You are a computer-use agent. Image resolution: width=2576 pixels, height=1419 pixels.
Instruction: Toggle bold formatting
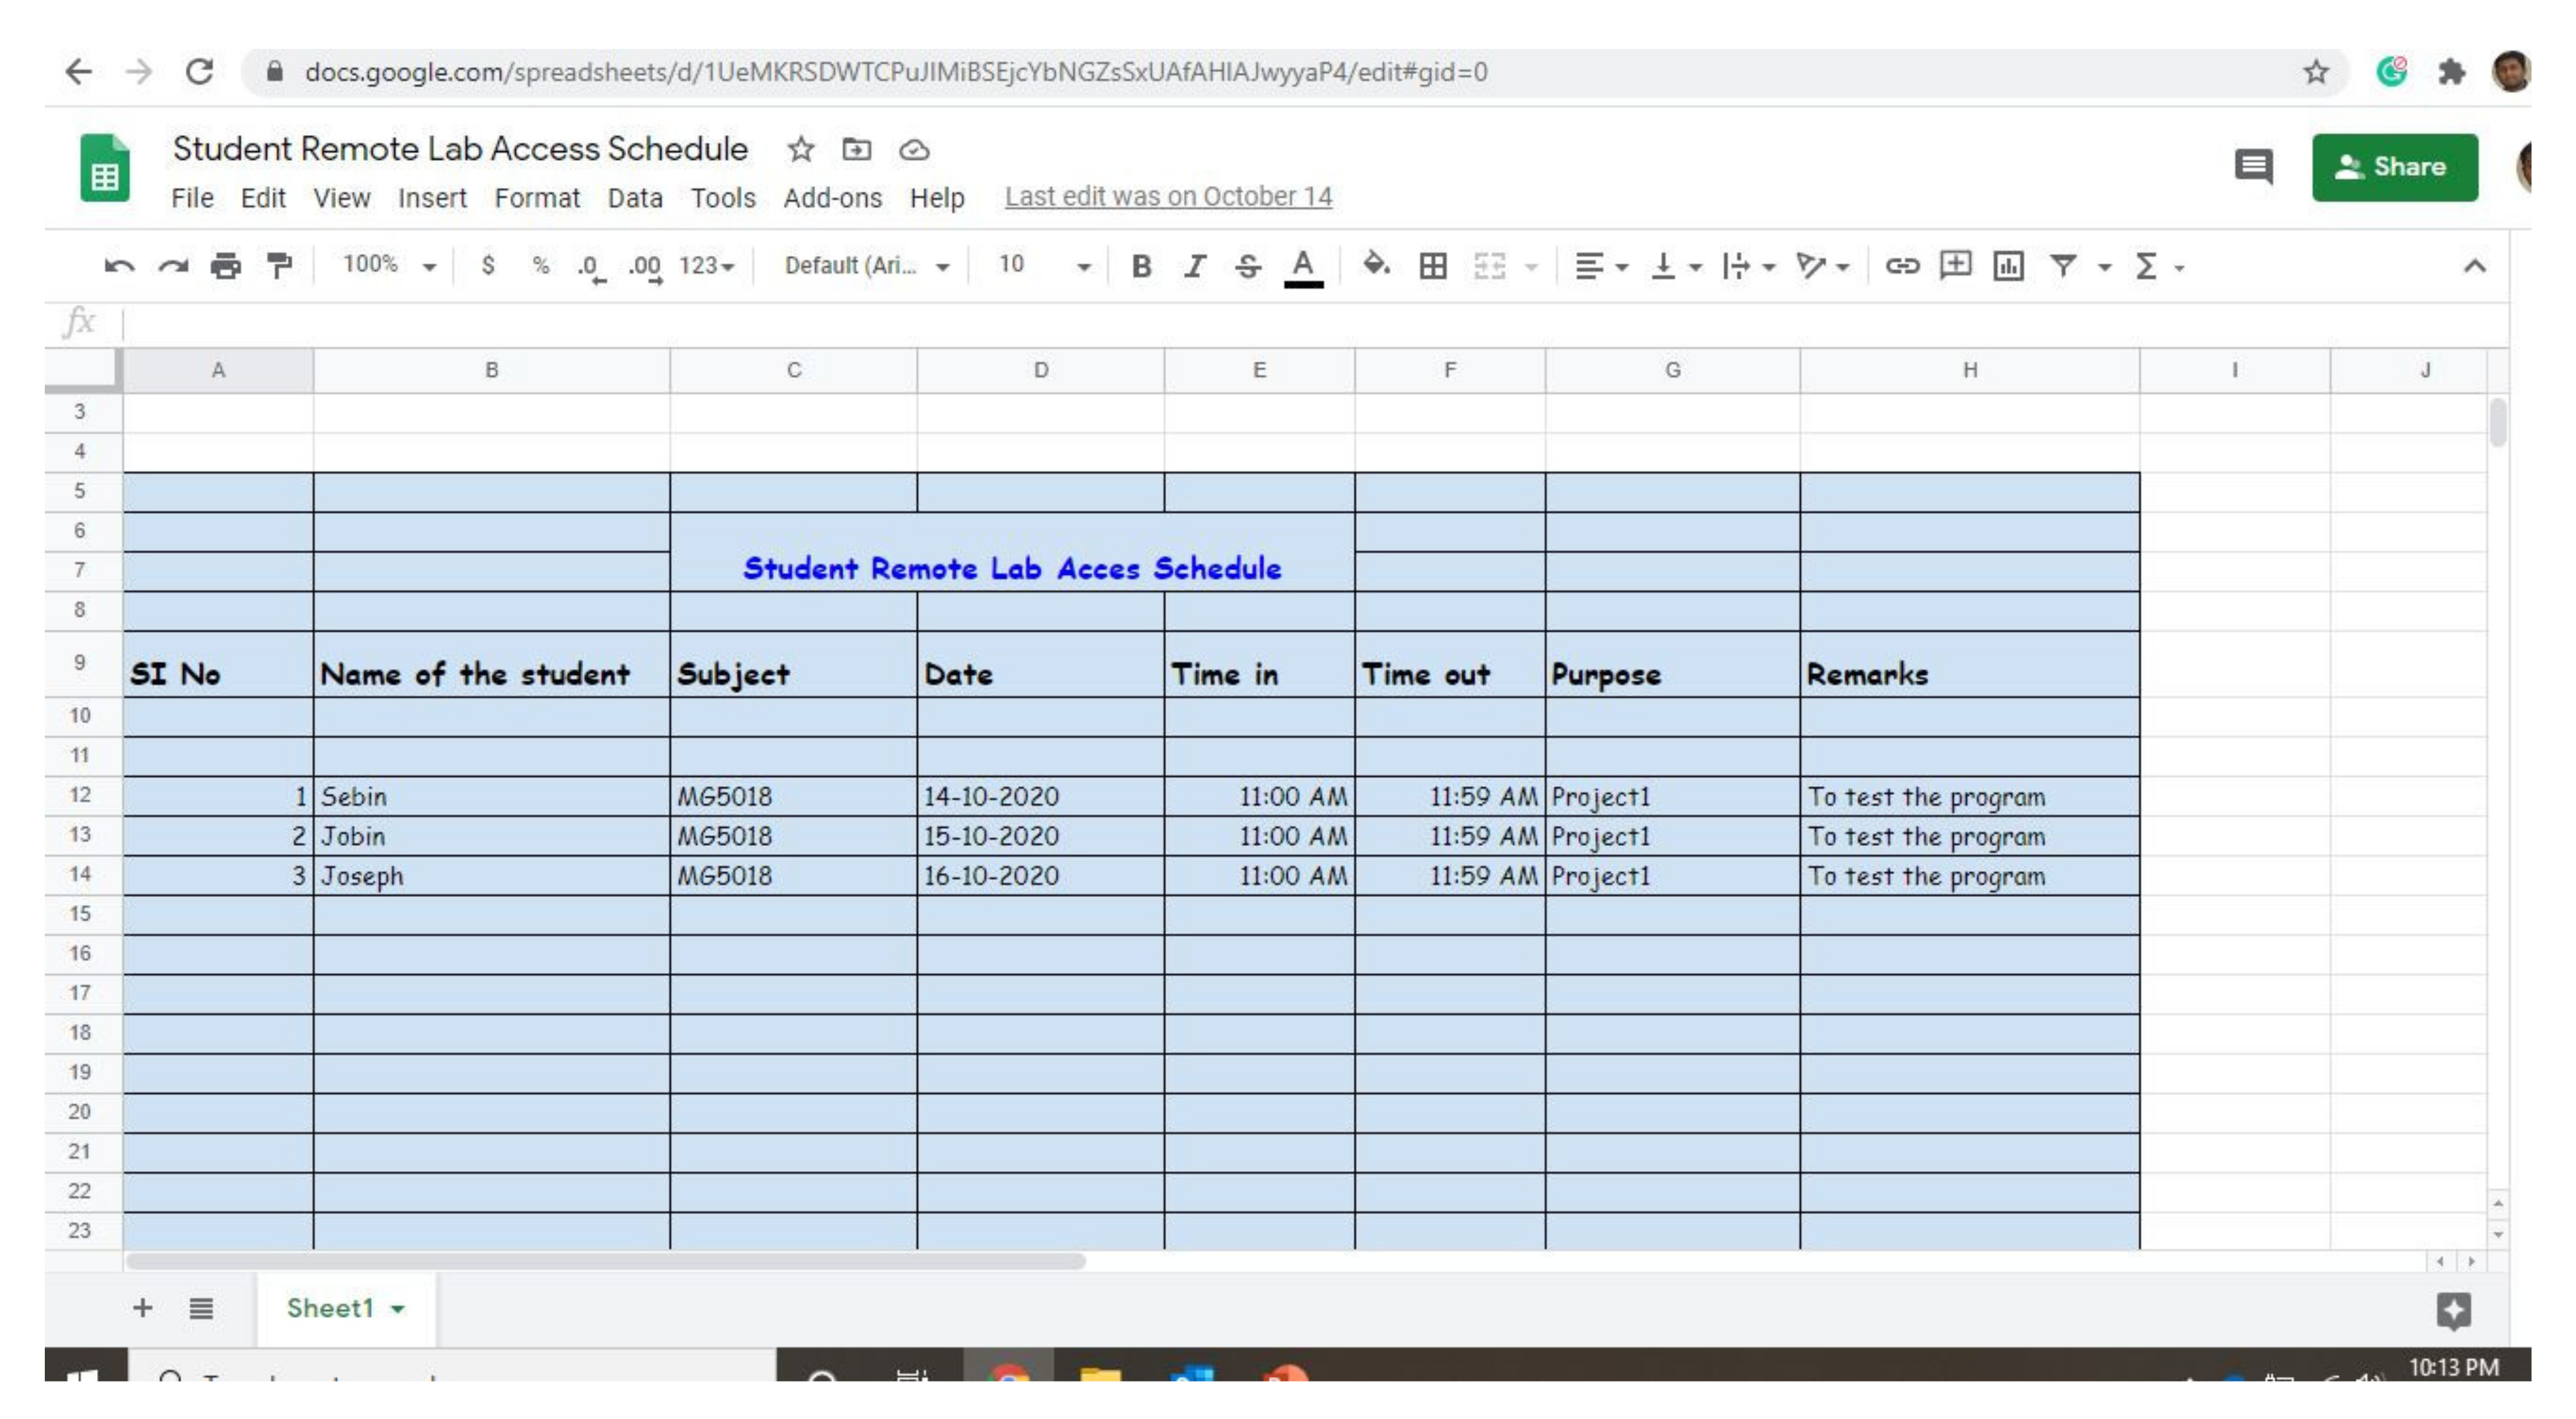click(1141, 266)
